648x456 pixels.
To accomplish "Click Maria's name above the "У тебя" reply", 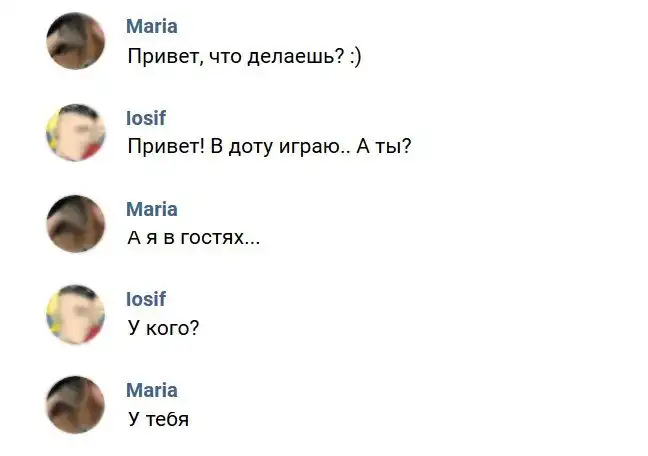I will [152, 390].
